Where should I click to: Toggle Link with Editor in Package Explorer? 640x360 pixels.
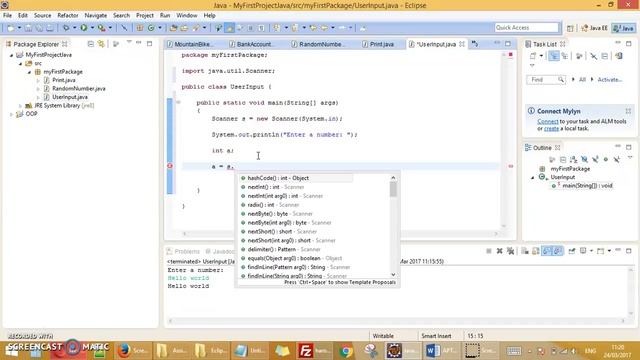(101, 44)
